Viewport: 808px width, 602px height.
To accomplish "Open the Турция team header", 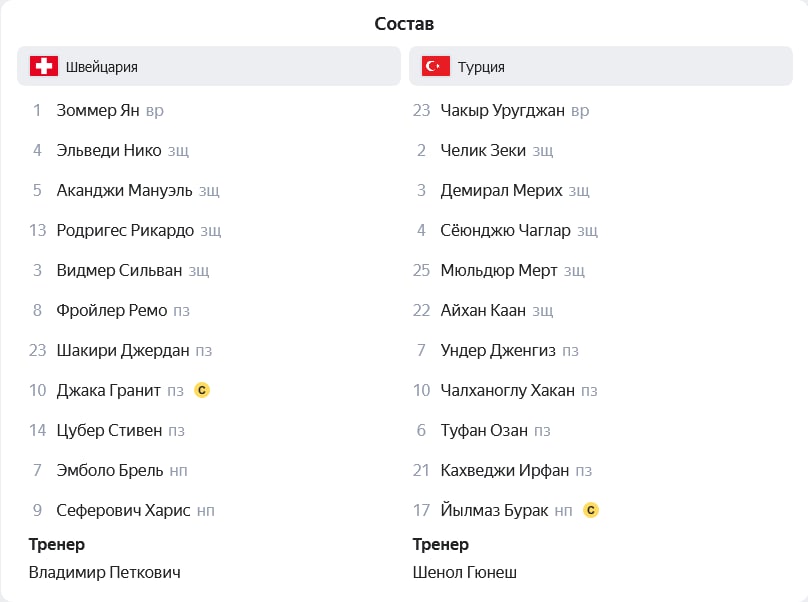I will point(601,66).
